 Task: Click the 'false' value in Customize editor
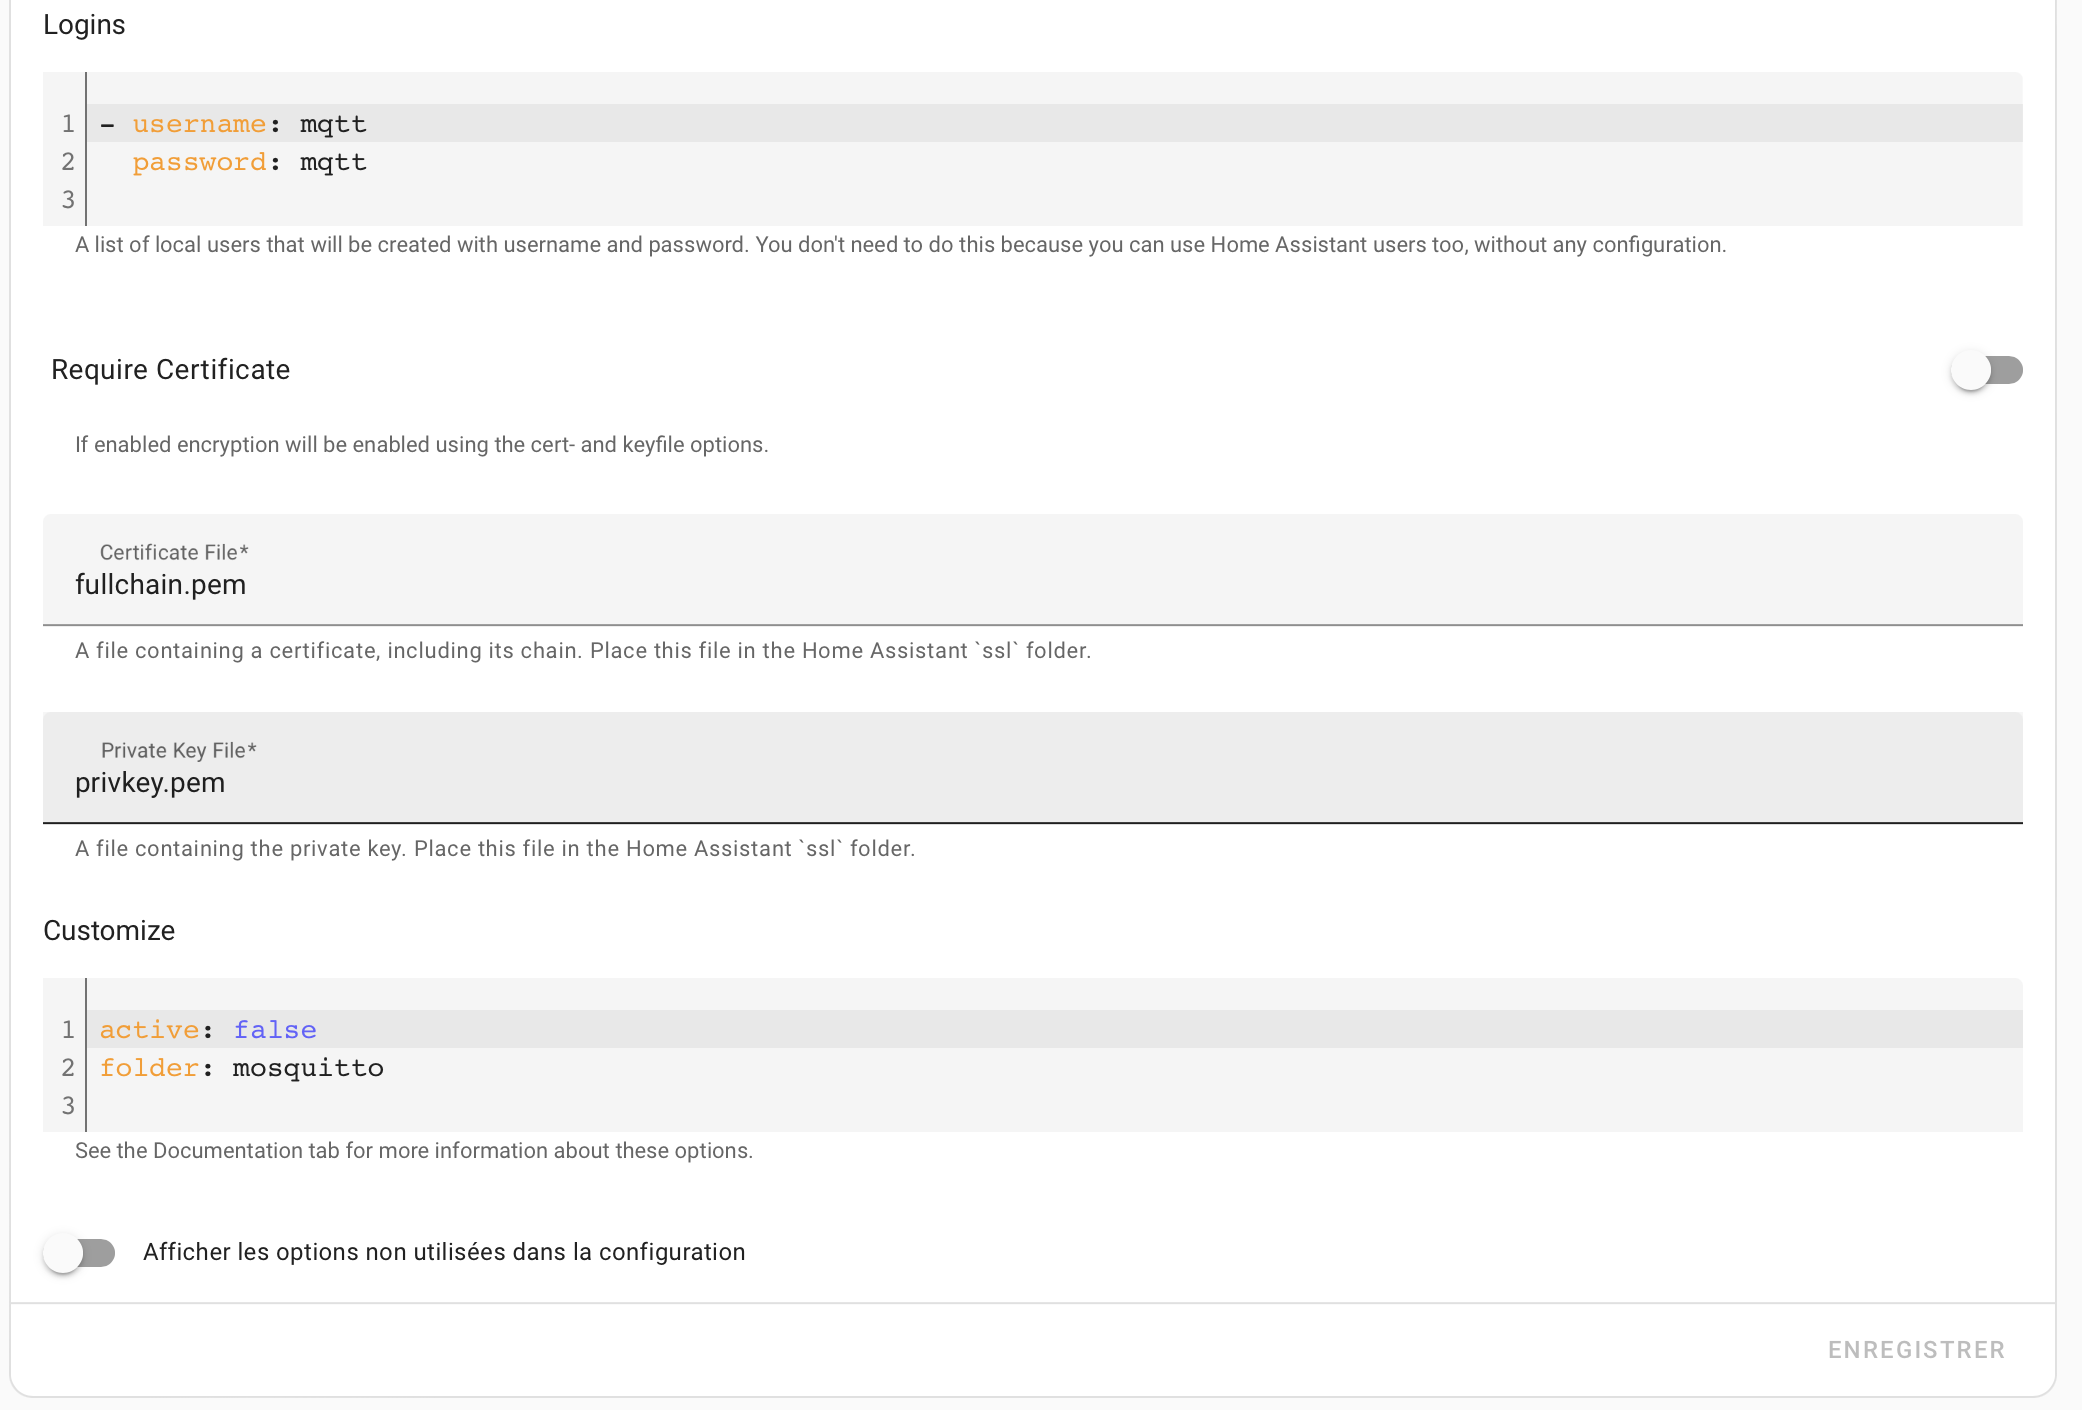click(275, 1029)
